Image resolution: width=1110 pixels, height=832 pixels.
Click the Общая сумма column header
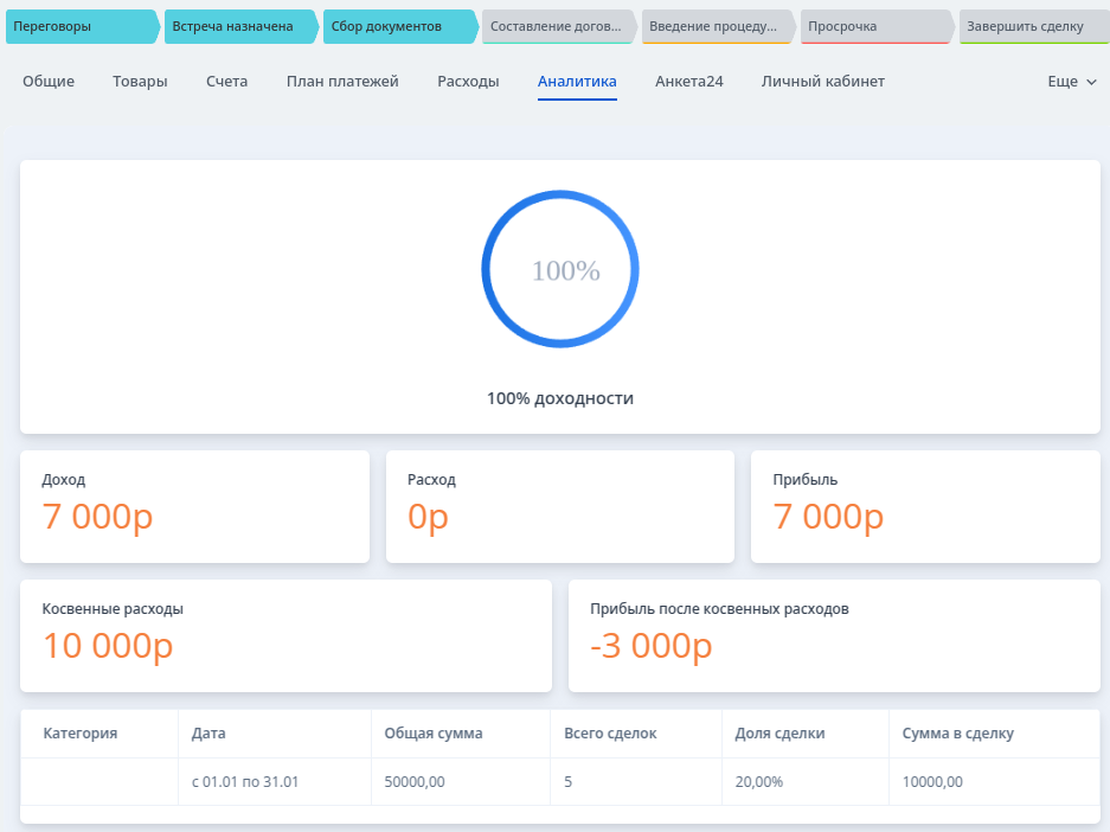(x=434, y=734)
